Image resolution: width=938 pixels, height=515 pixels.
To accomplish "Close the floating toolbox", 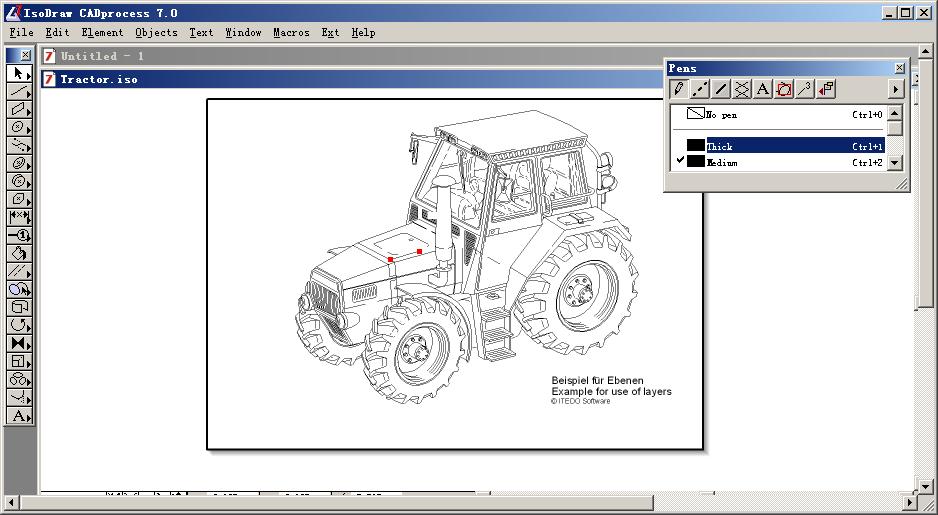I will coord(26,56).
